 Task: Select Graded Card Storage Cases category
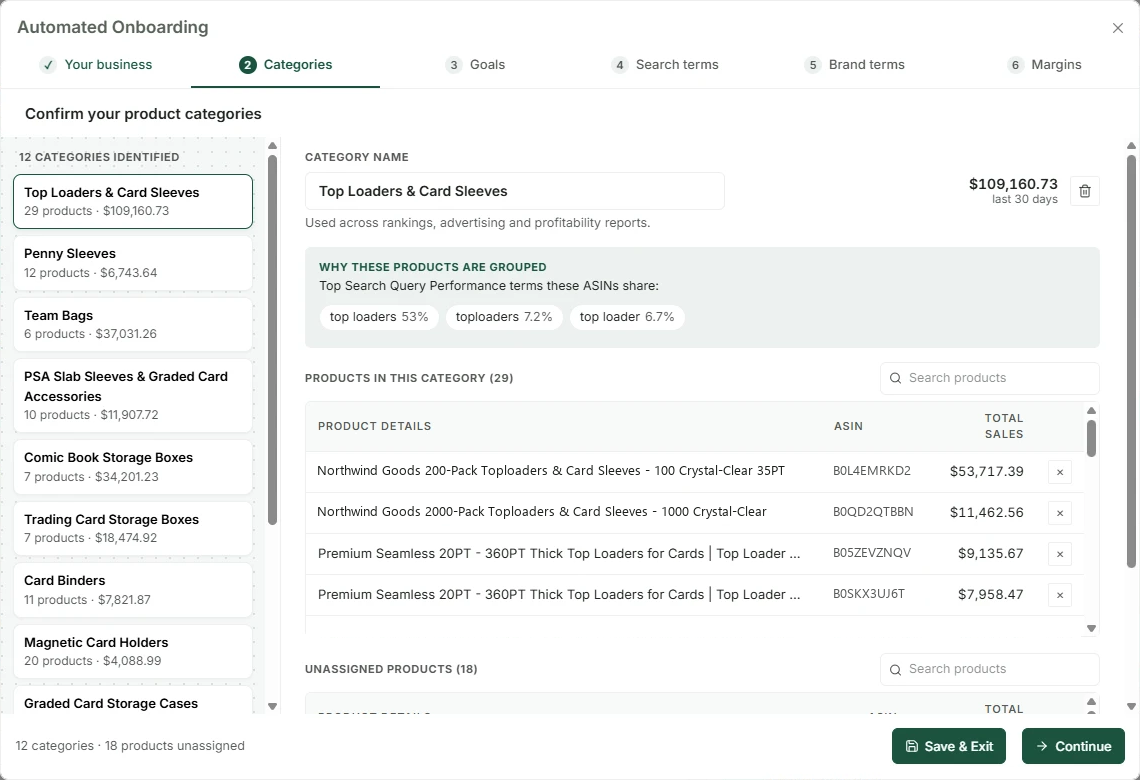[133, 700]
